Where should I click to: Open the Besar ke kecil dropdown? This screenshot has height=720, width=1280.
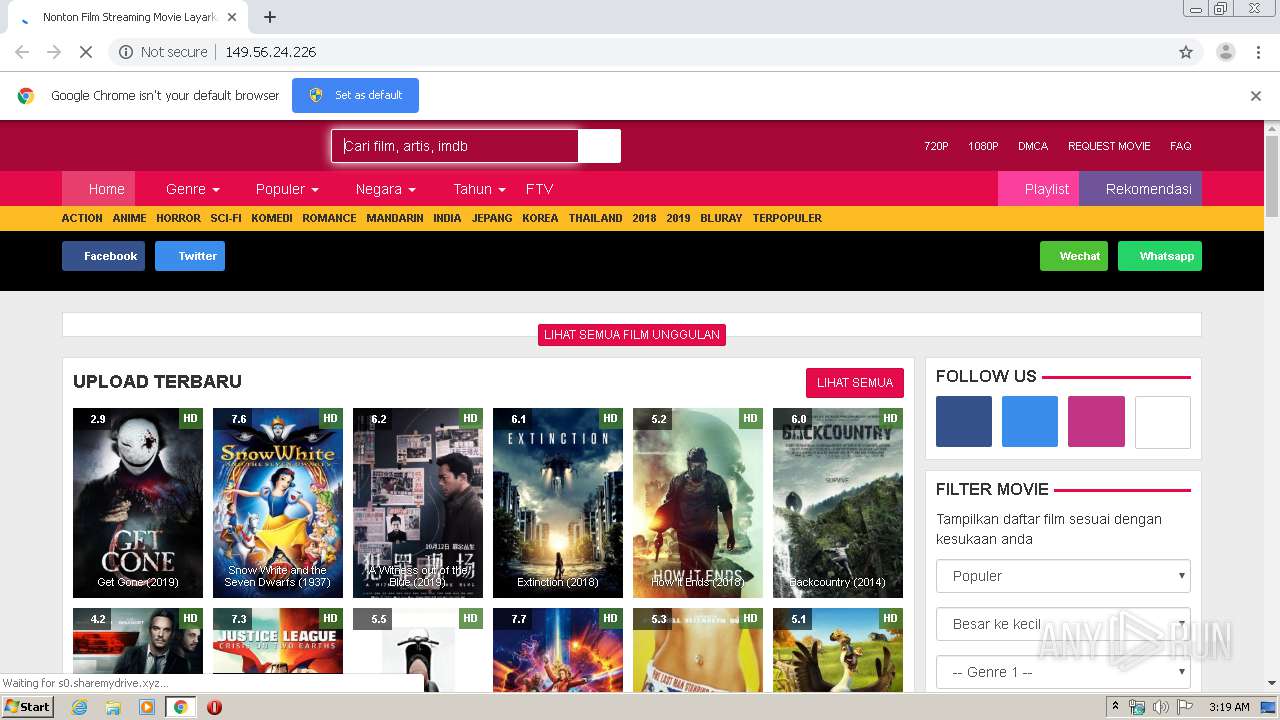[1063, 624]
